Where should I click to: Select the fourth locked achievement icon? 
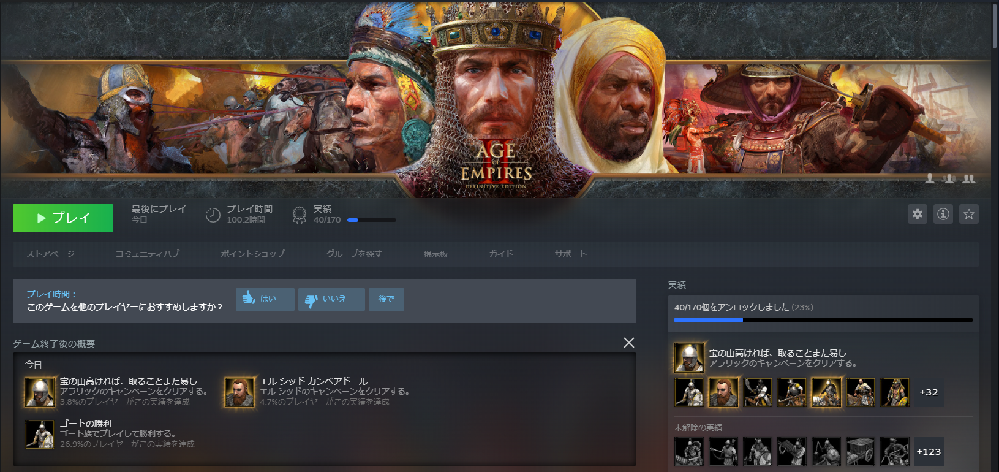[x=792, y=451]
